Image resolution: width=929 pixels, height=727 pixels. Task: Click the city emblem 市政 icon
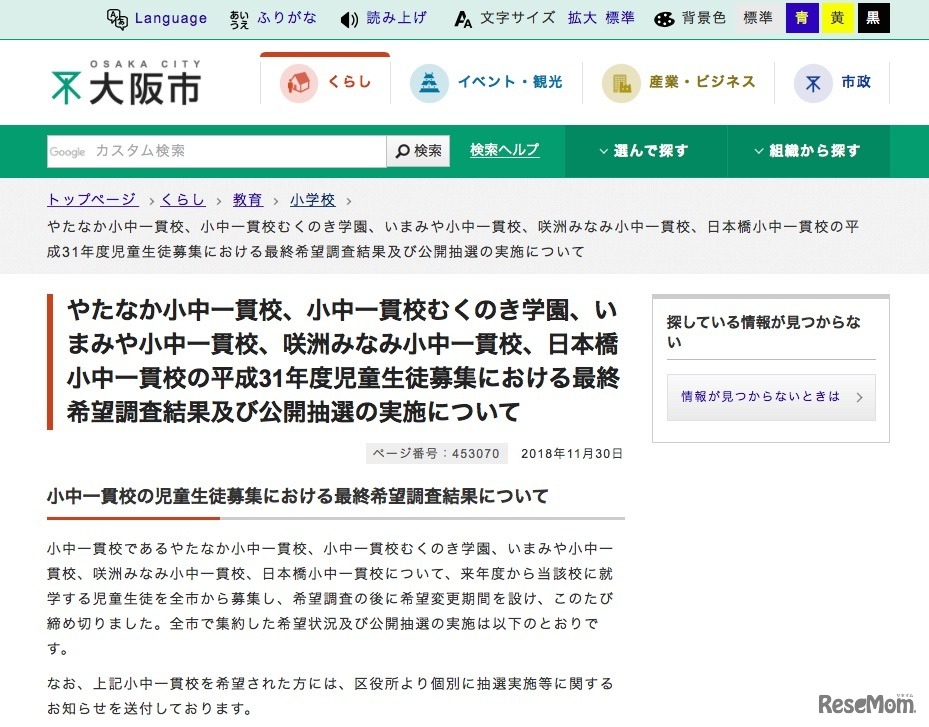click(813, 83)
